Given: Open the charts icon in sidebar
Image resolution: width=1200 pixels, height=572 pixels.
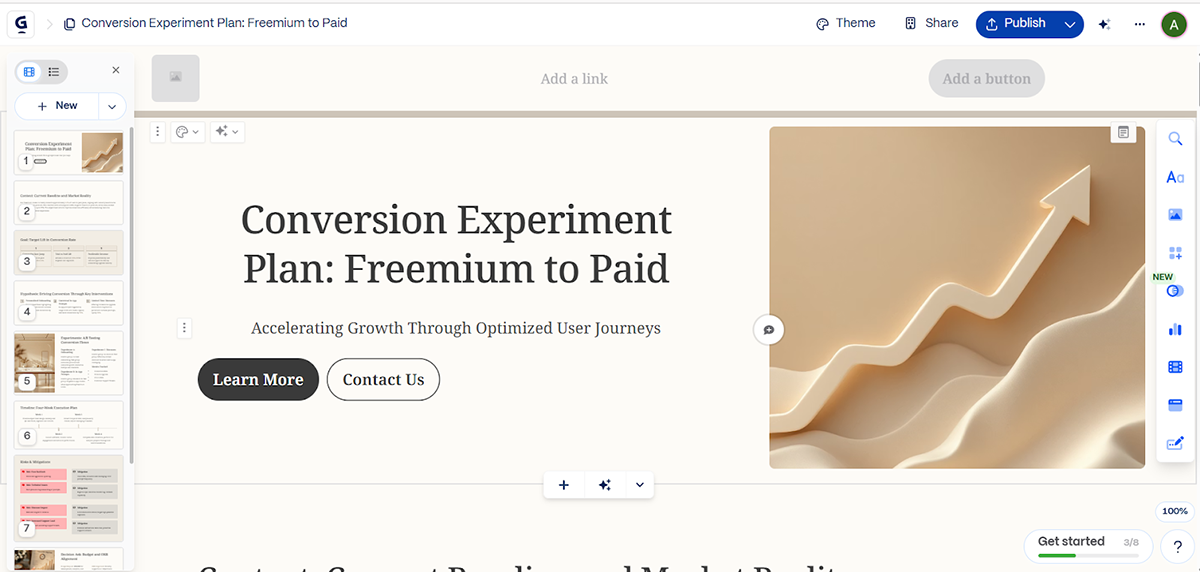Looking at the screenshot, I should pyautogui.click(x=1175, y=329).
